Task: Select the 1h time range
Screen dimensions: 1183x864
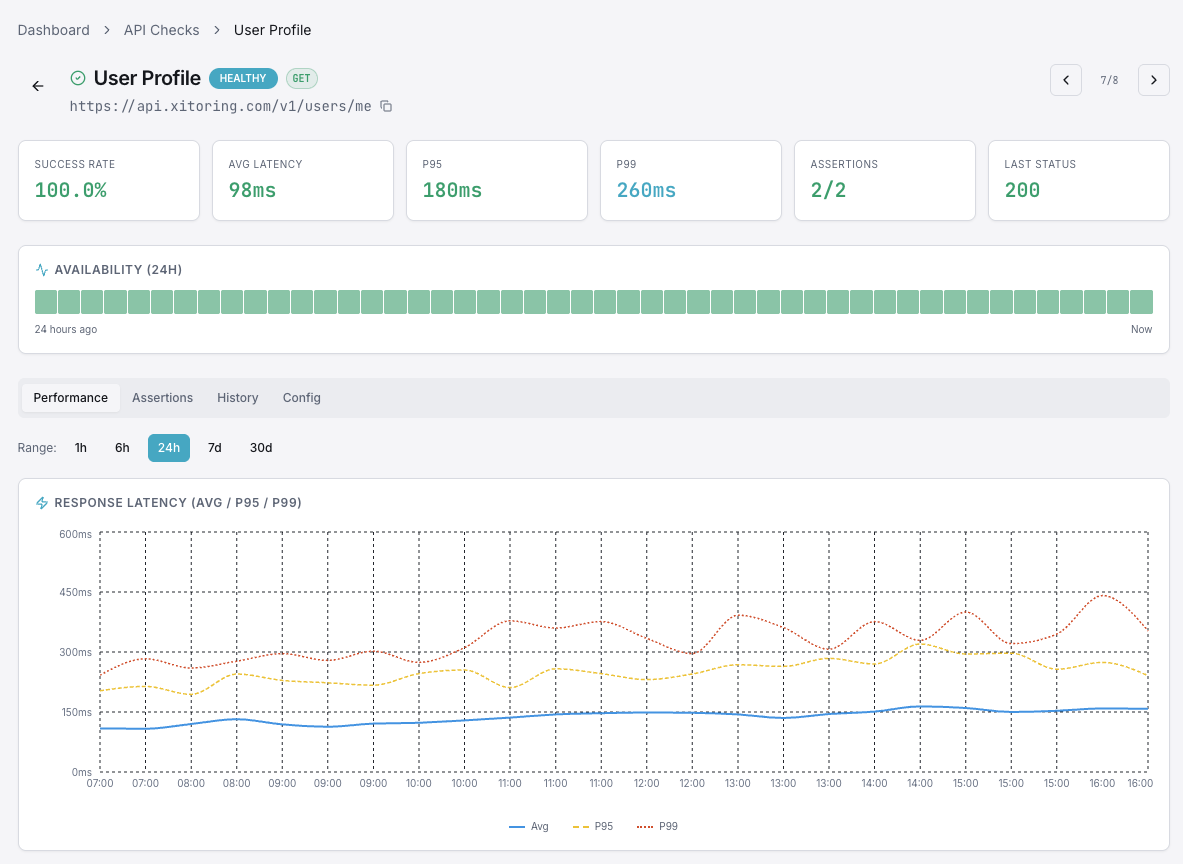Action: click(x=81, y=447)
